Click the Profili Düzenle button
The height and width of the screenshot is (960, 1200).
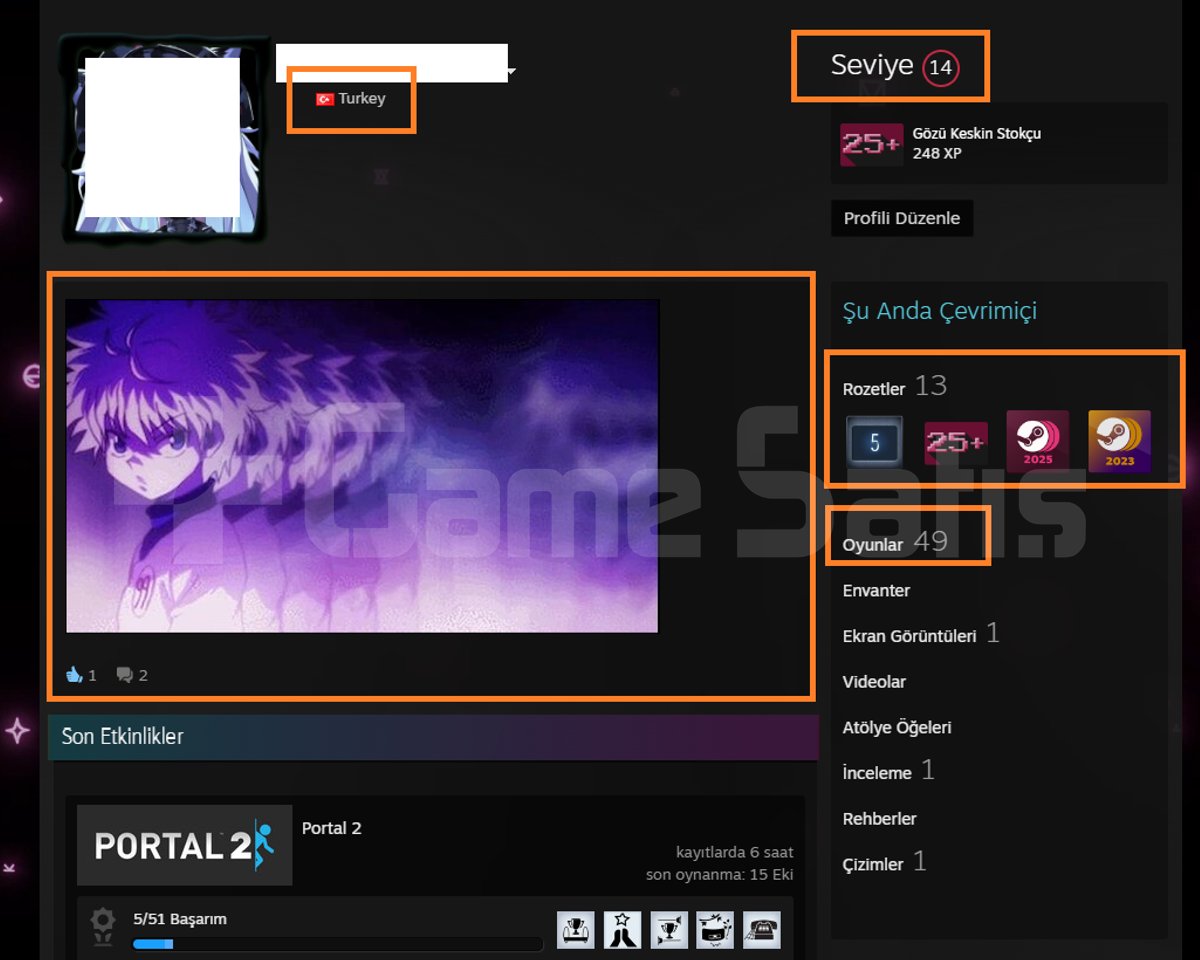point(902,218)
